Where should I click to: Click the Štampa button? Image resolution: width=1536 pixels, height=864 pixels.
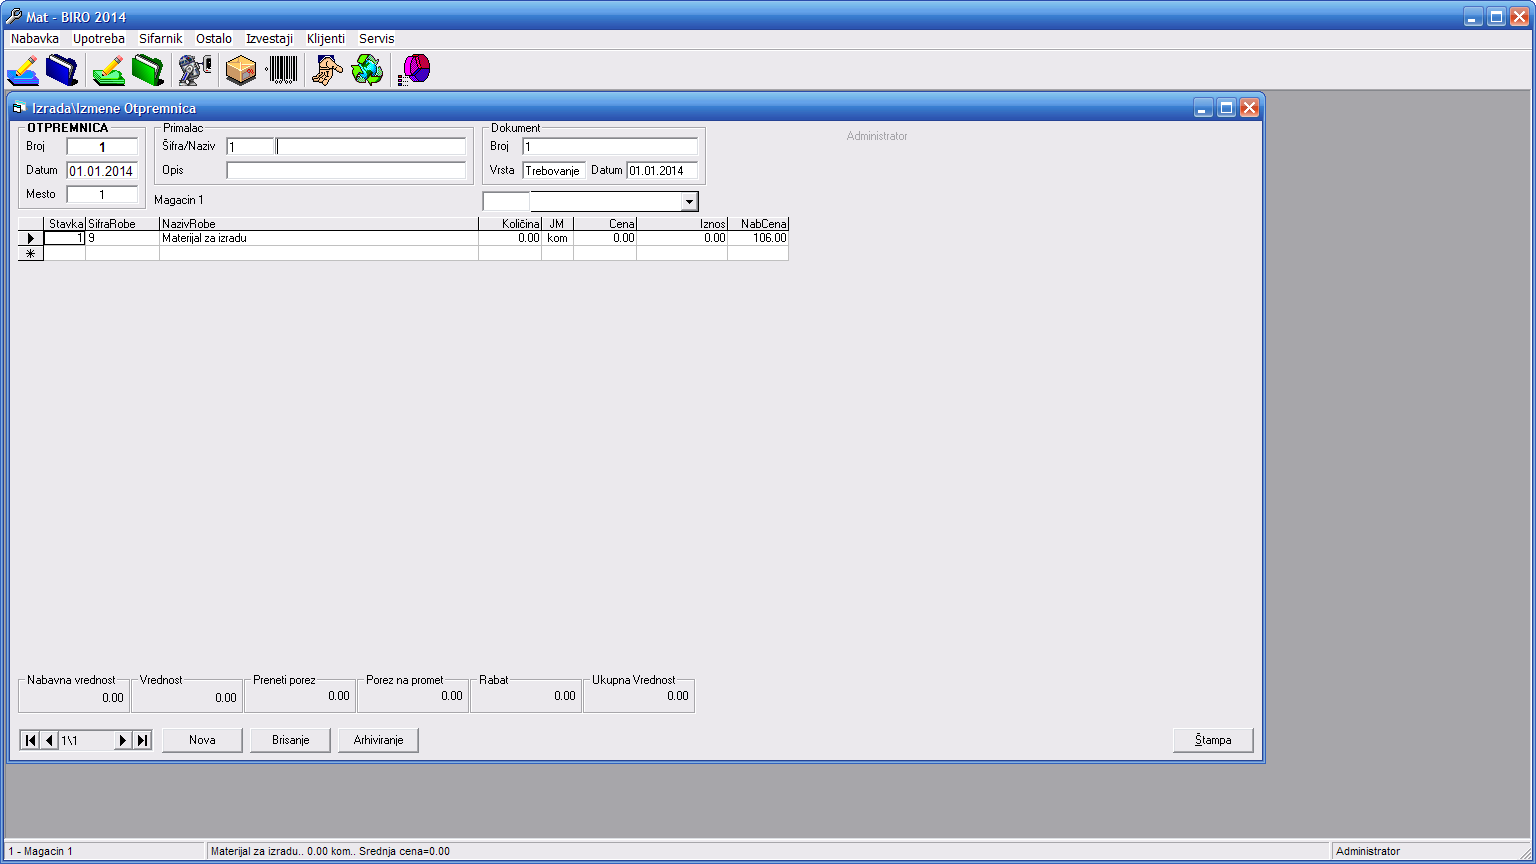click(1212, 740)
